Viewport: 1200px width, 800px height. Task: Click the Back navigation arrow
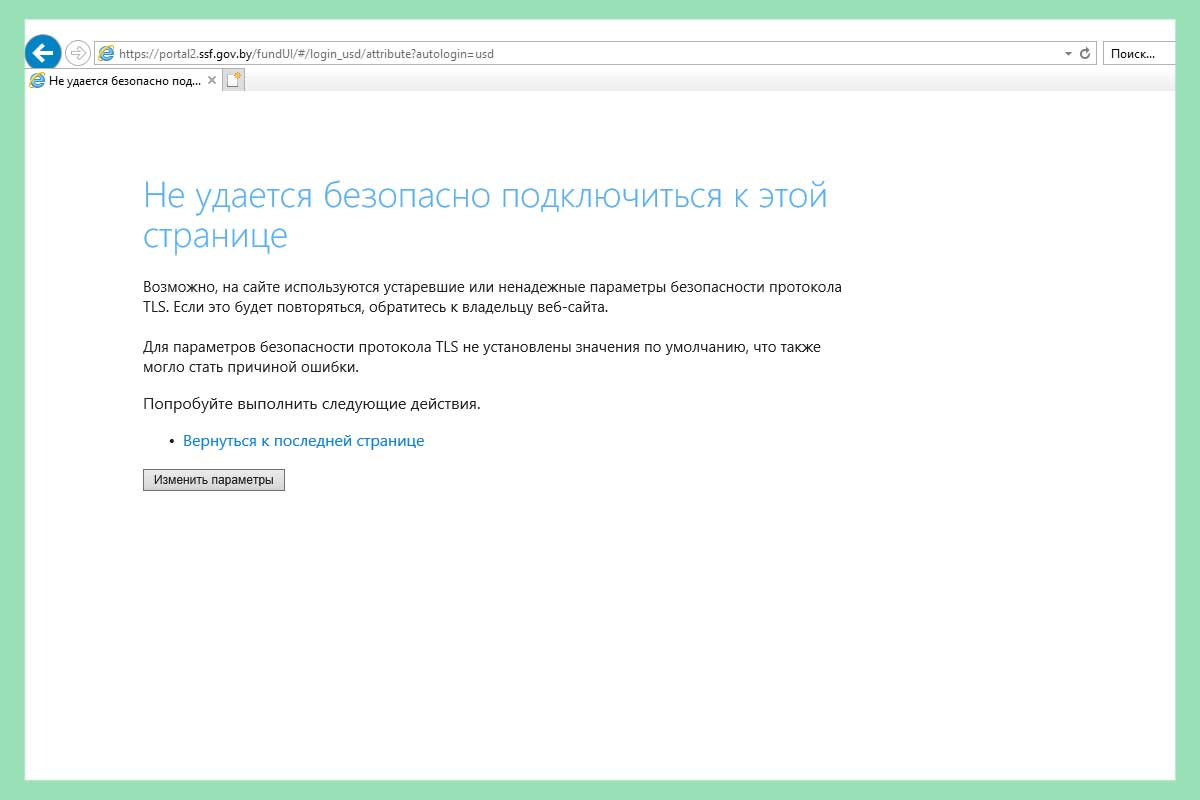(x=42, y=52)
